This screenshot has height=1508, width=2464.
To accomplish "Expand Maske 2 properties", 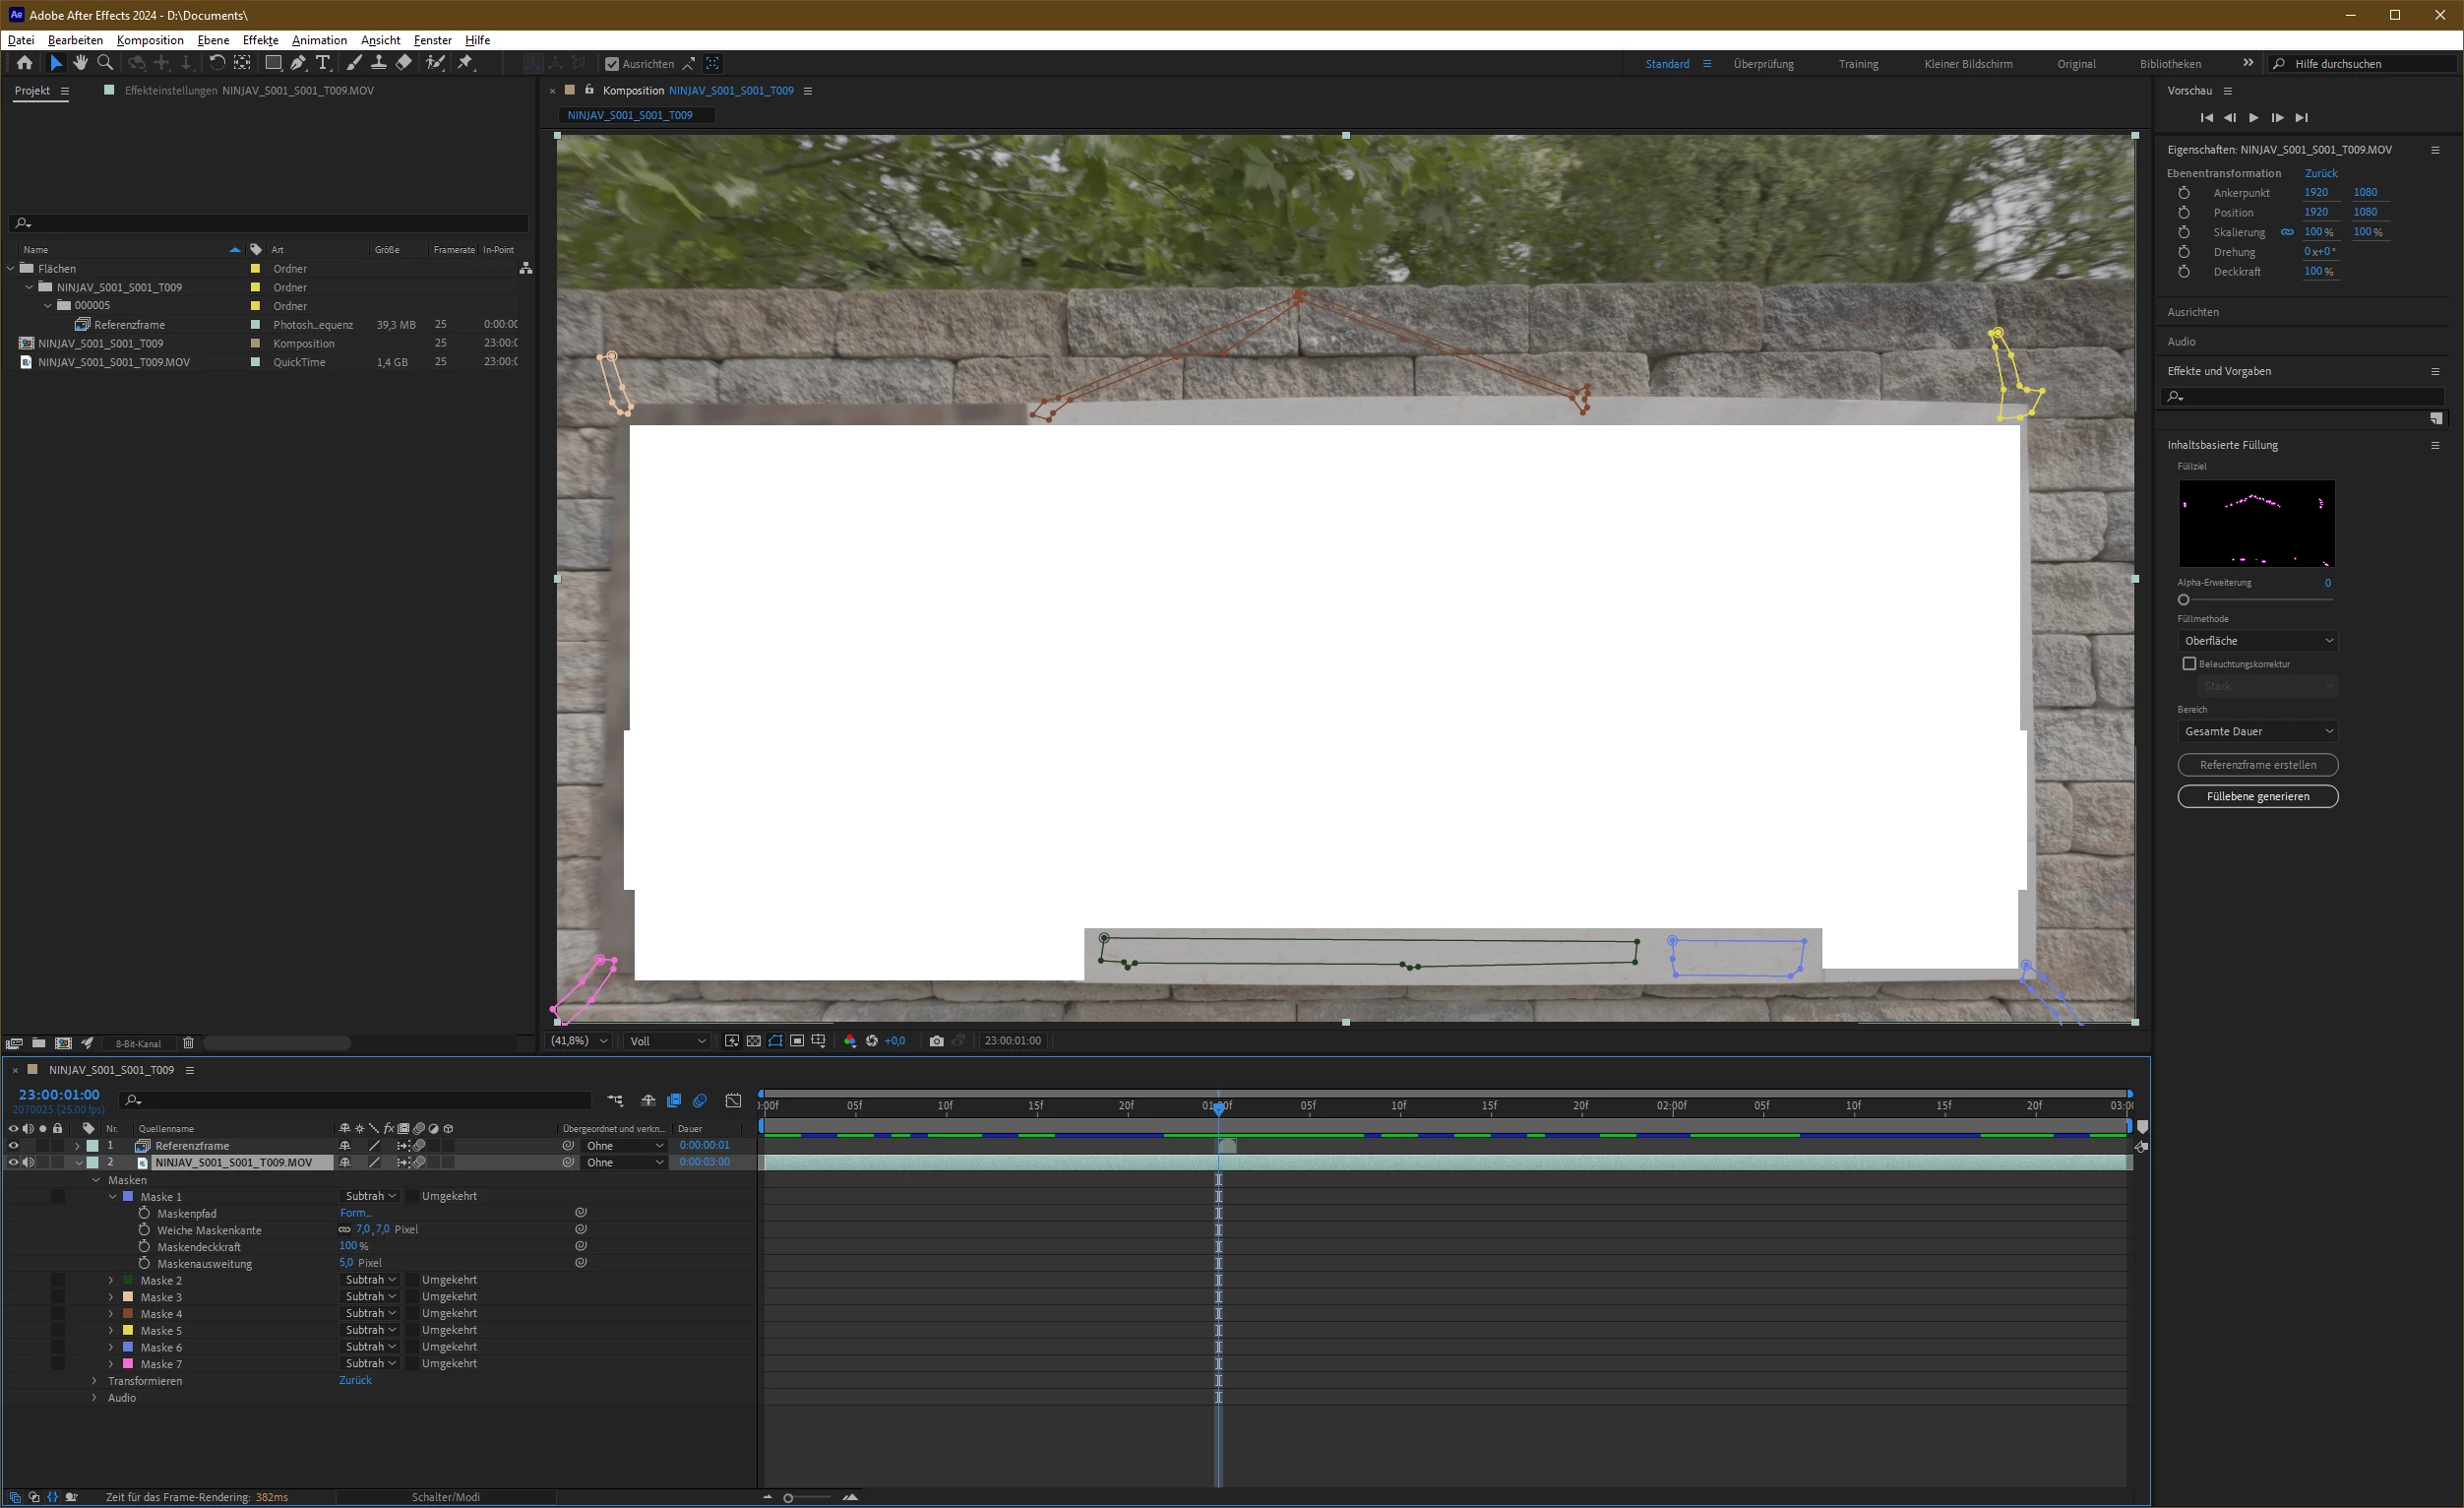I will pos(111,1280).
